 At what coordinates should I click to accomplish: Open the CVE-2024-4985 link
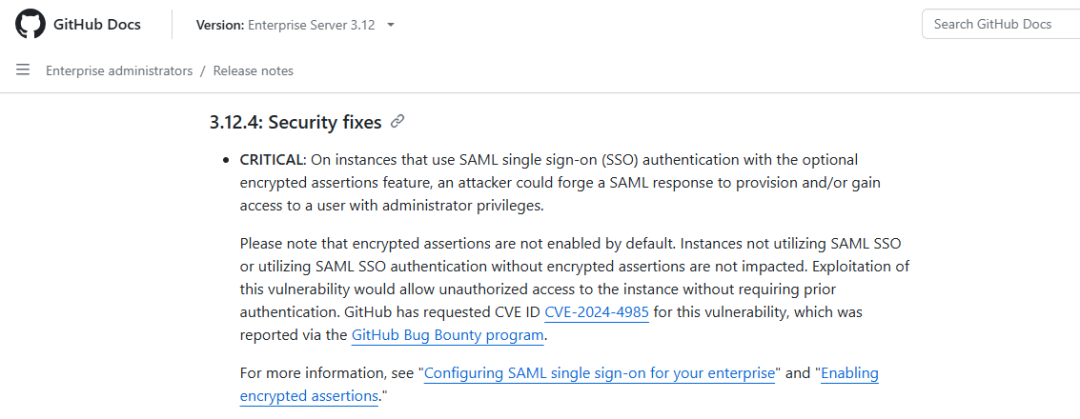coord(596,312)
